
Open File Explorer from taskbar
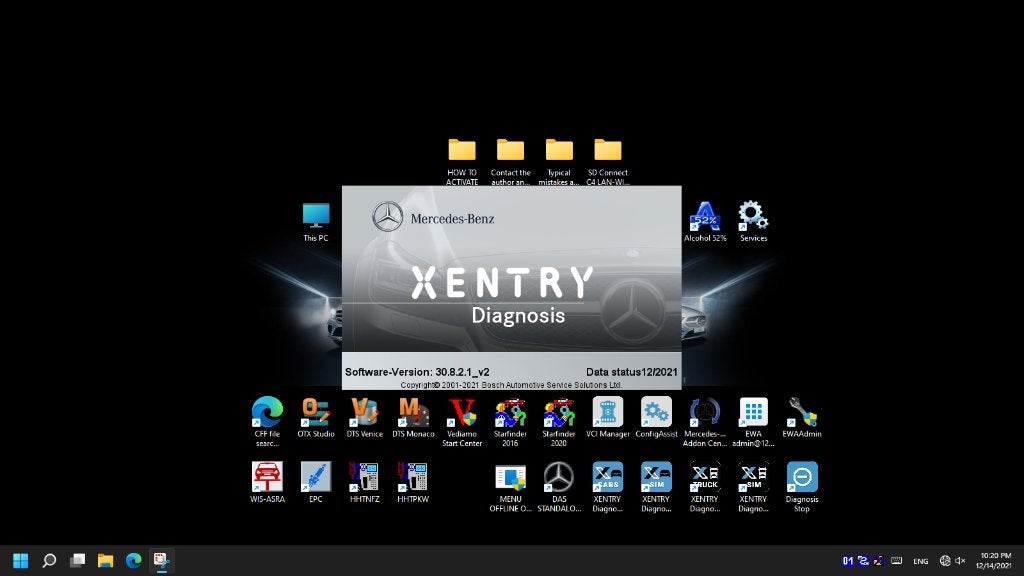(105, 560)
